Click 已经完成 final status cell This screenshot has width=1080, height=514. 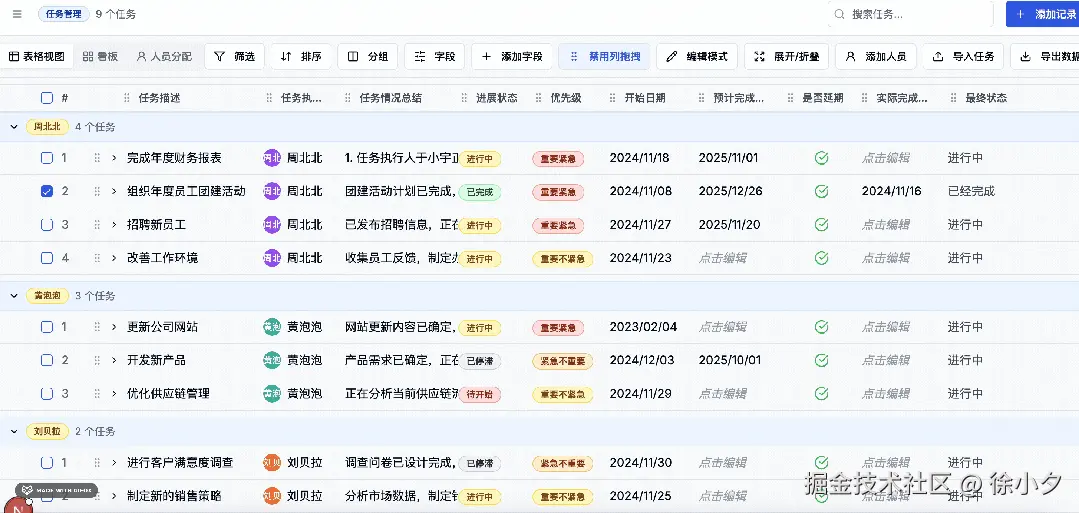pos(971,191)
